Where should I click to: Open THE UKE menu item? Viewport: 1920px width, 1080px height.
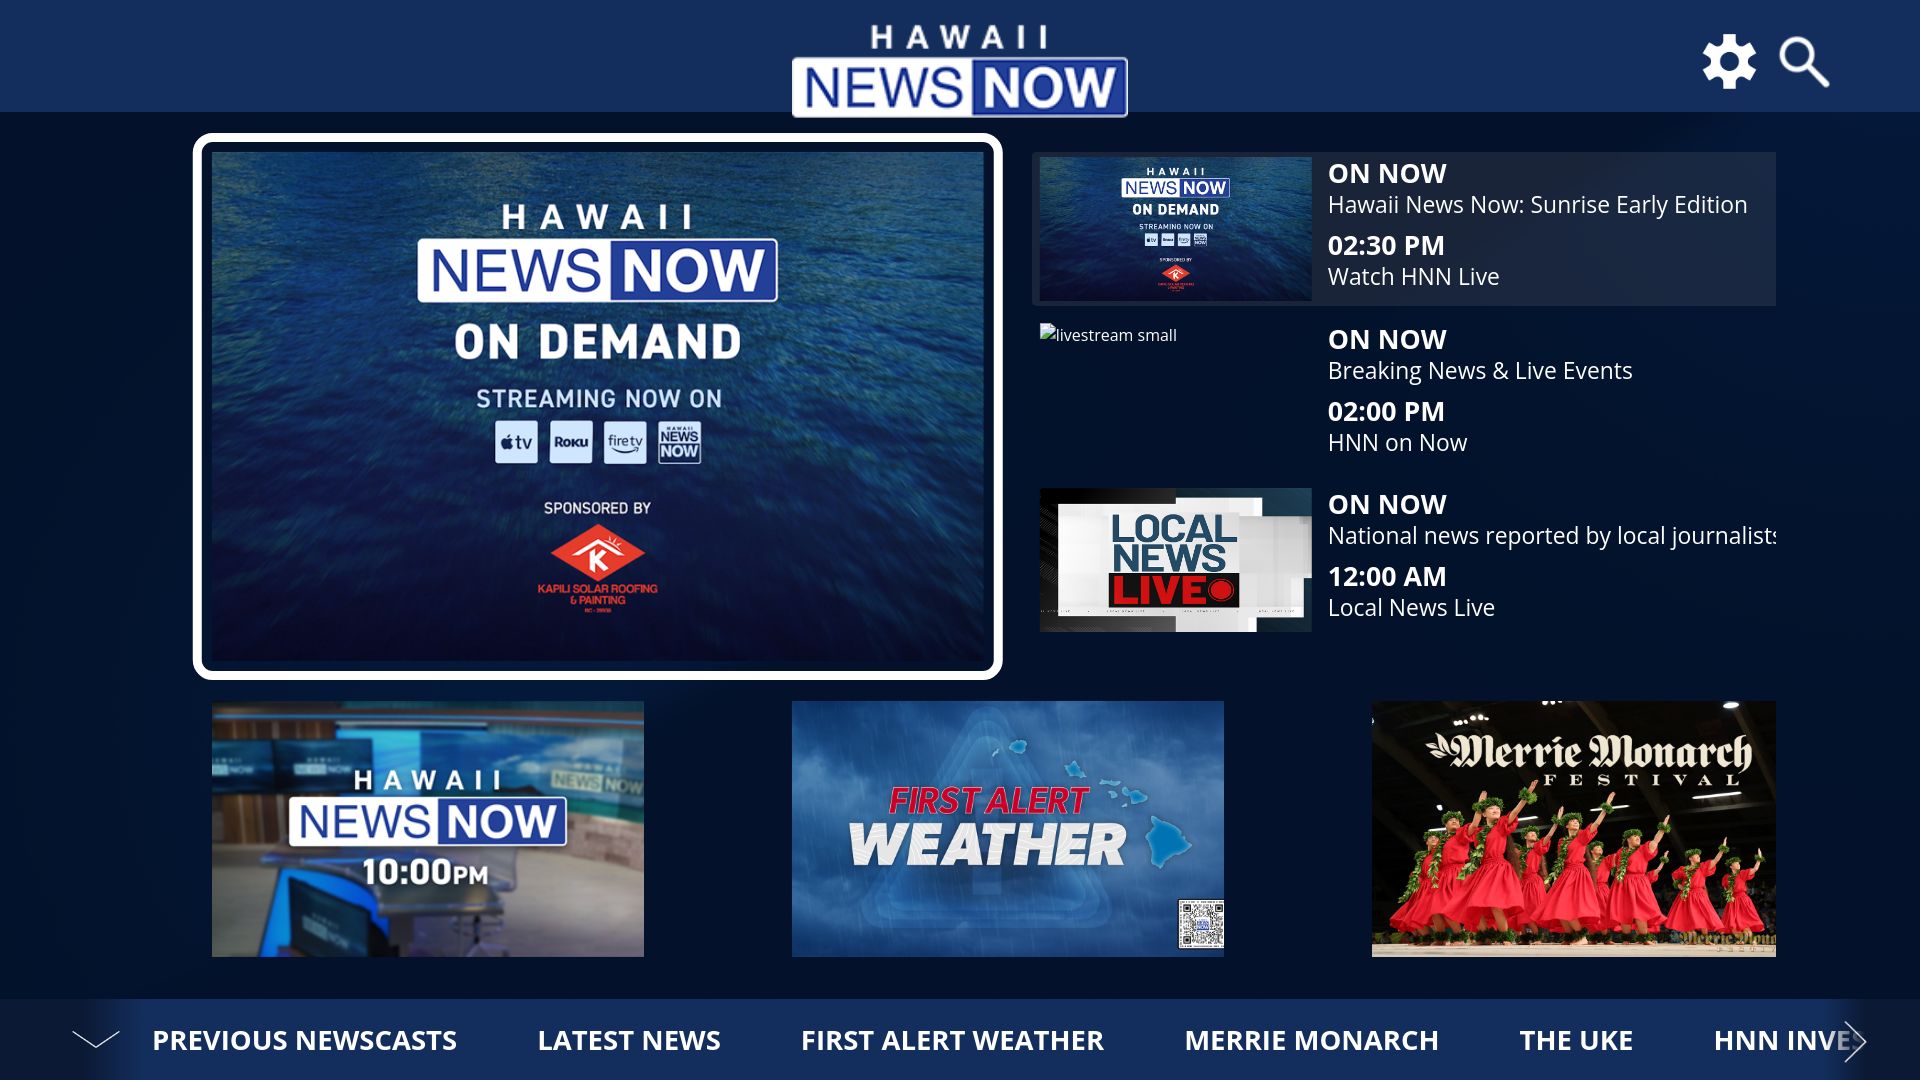[1575, 1040]
